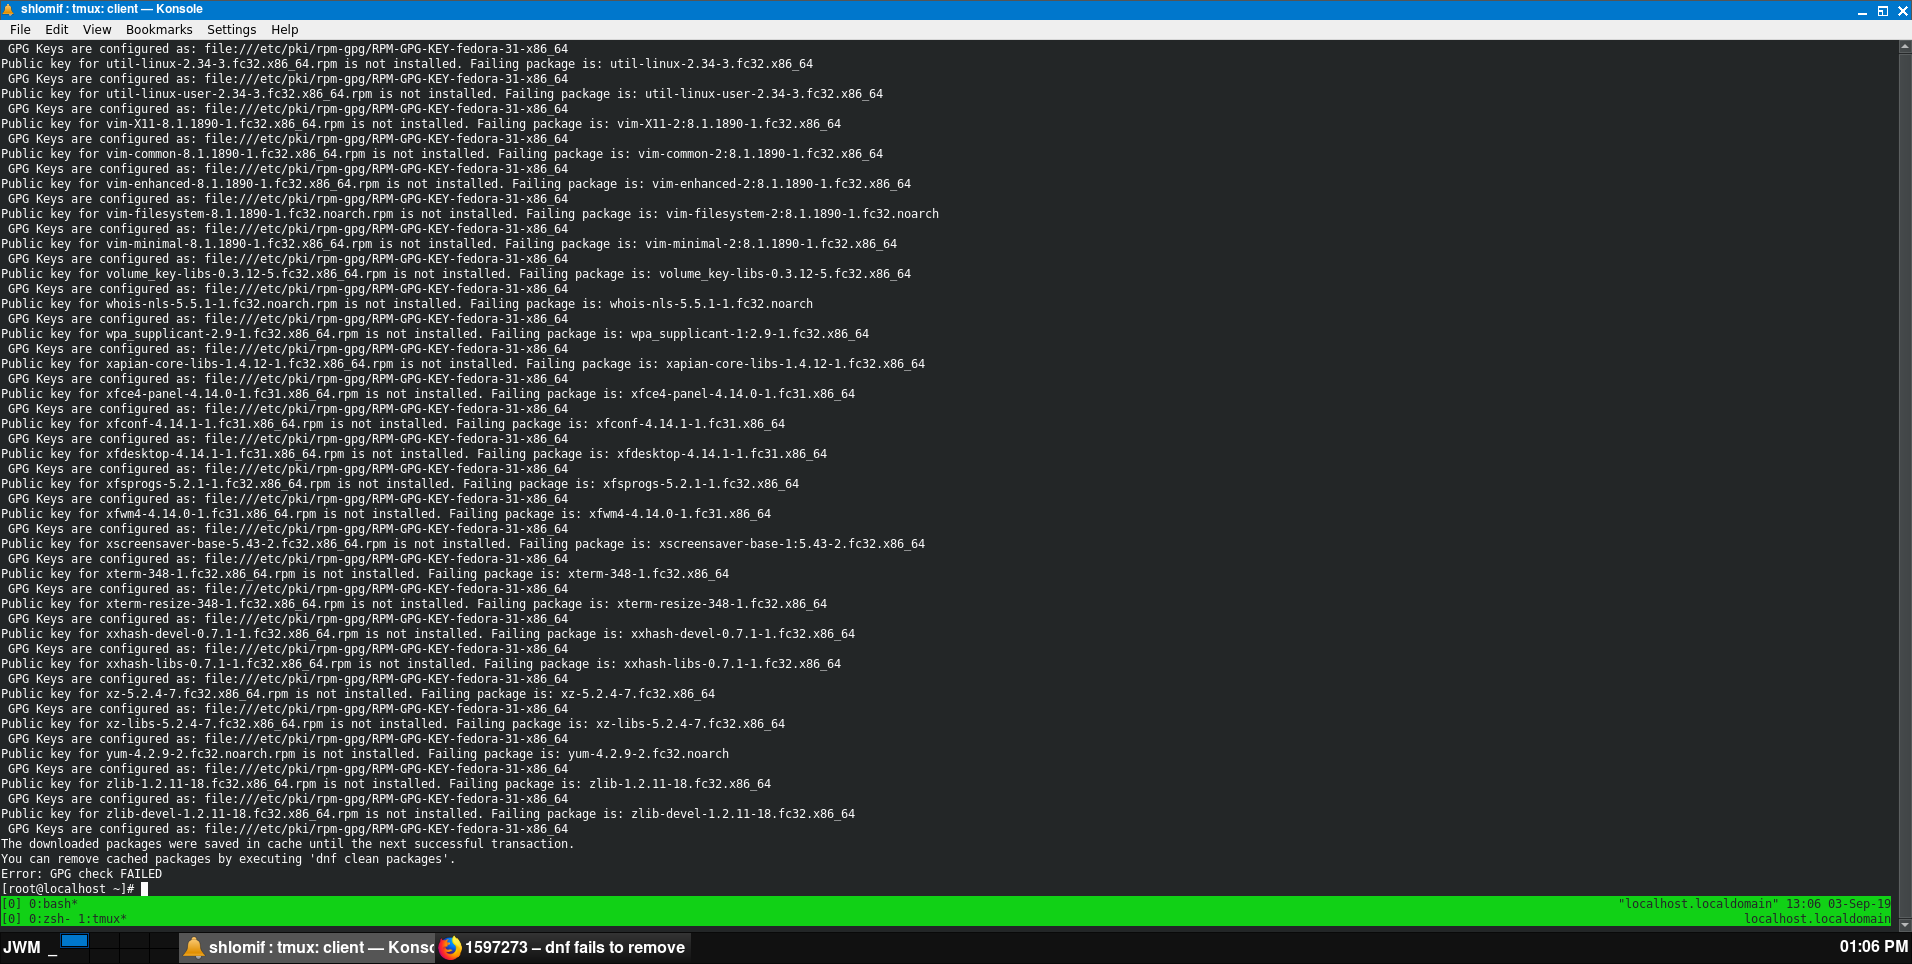Open the Edit menu

57,30
